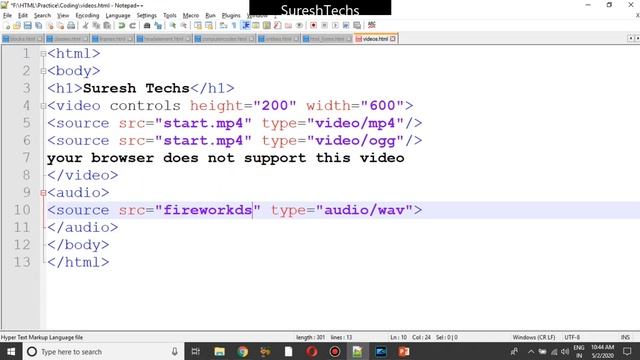Click the Windows (CR LF) status entry
This screenshot has height=360, width=640.
click(533, 338)
